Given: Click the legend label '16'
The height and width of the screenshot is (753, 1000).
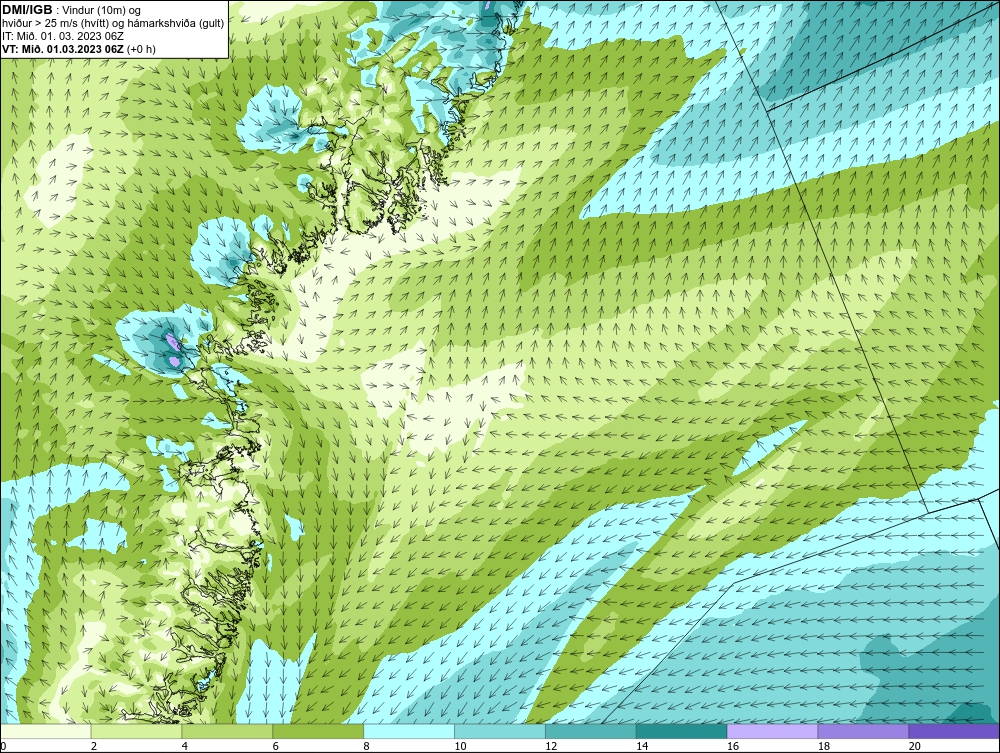Looking at the screenshot, I should pos(733,746).
